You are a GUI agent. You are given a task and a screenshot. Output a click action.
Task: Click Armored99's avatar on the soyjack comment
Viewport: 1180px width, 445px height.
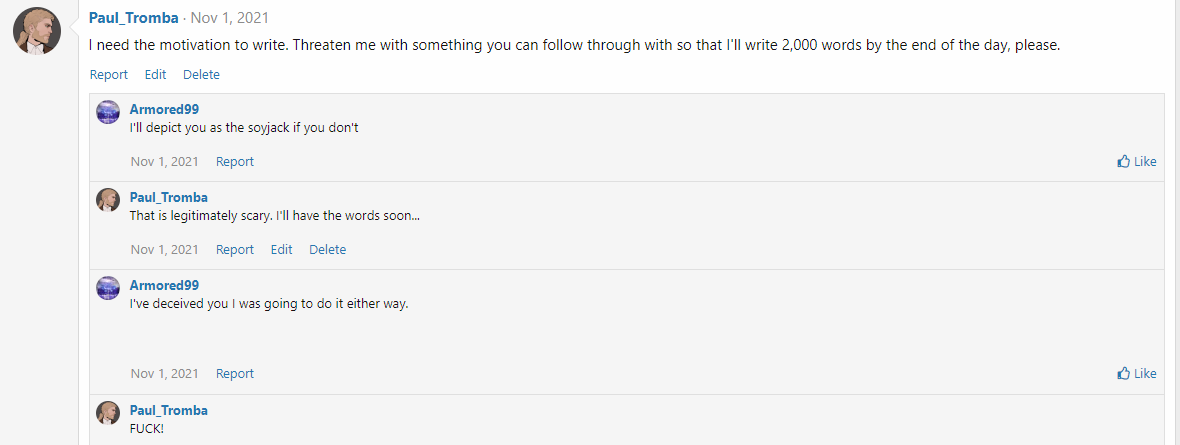(108, 112)
